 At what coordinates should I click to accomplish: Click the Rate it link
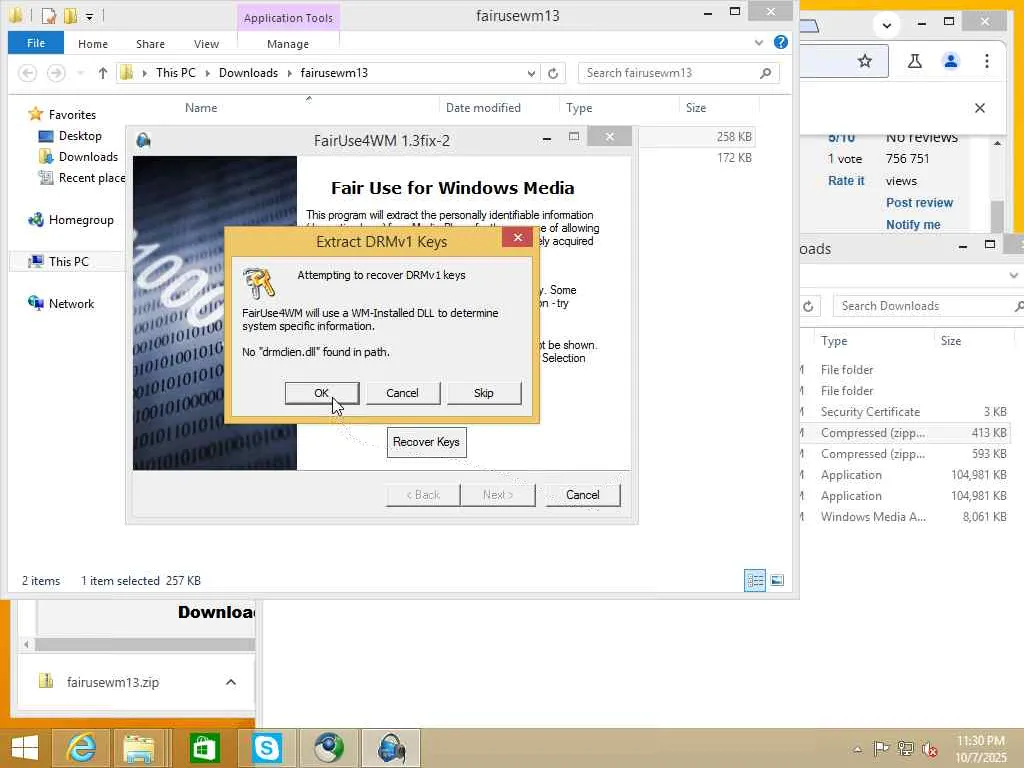click(x=846, y=181)
